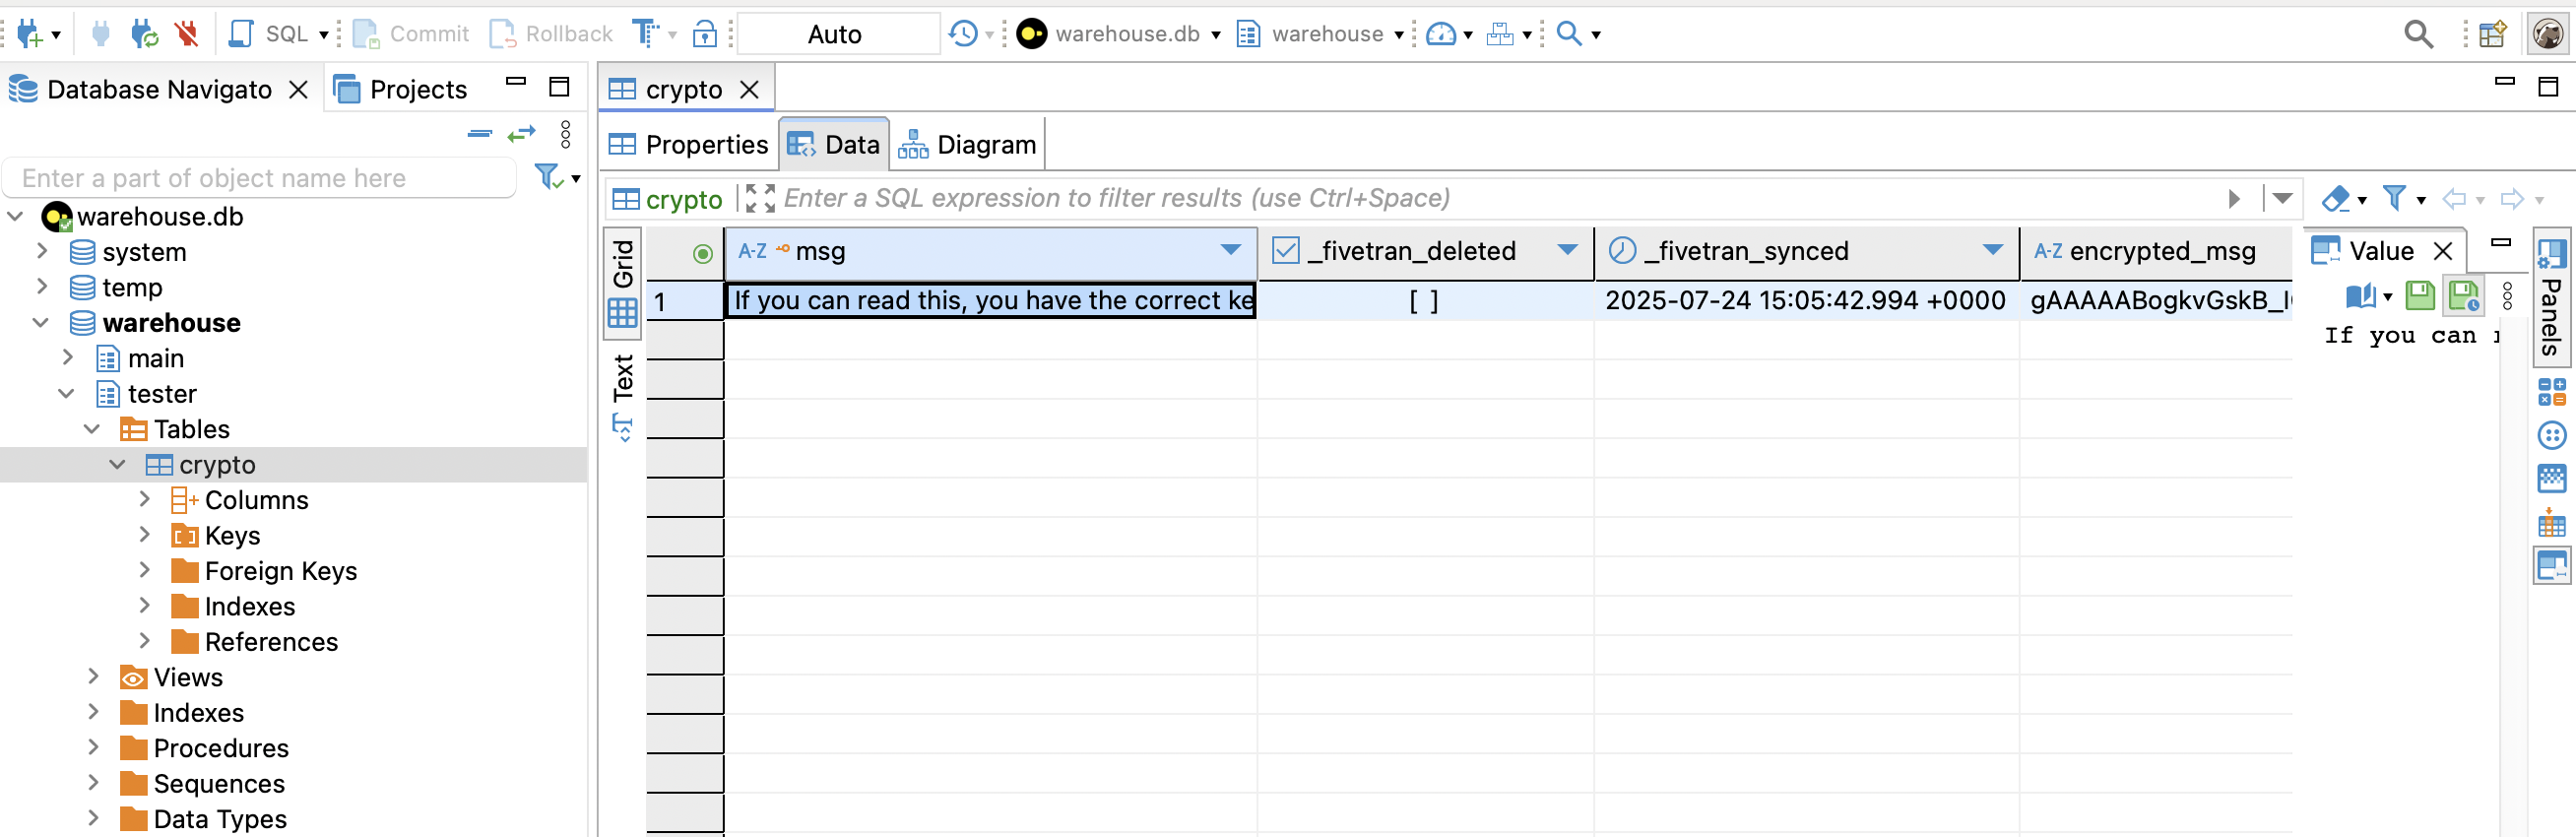Image resolution: width=2576 pixels, height=837 pixels.
Task: Switch to the Properties tab
Action: [689, 145]
